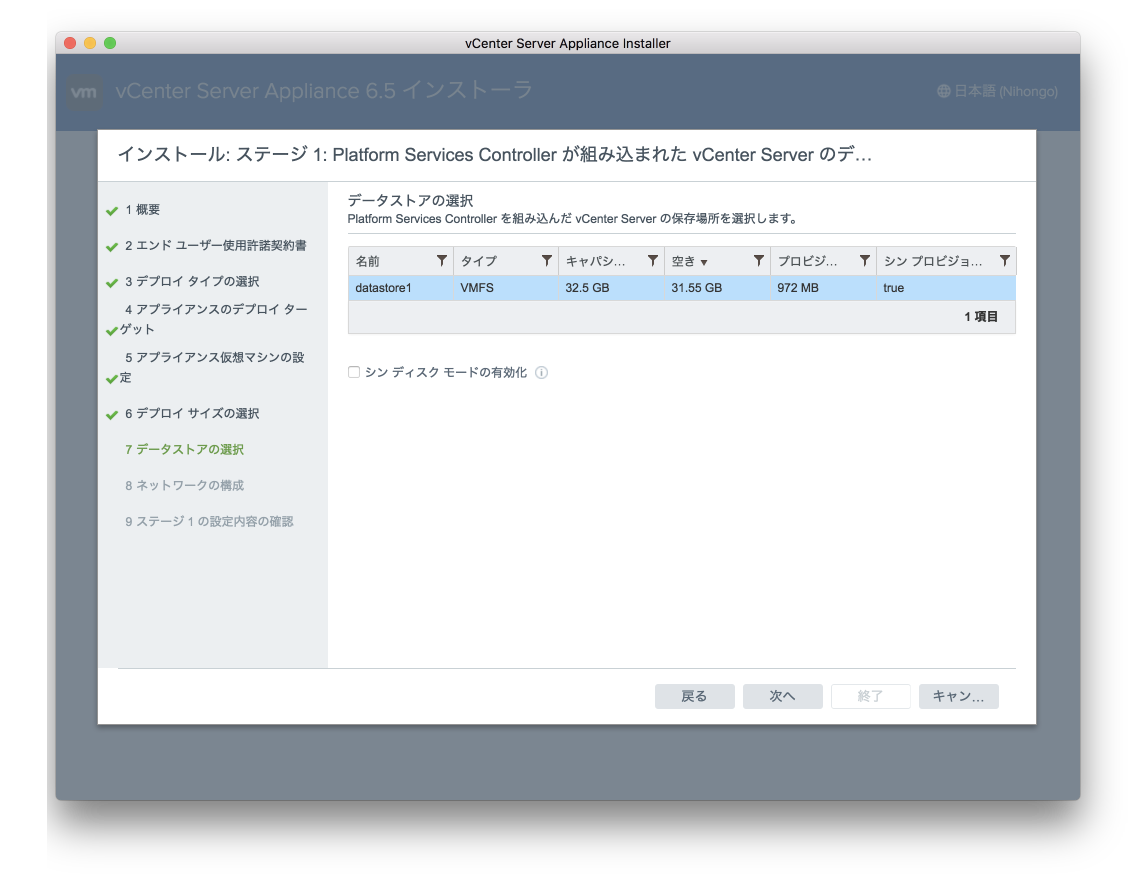This screenshot has height=880, width=1136.
Task: Click the vm logo in the header
Action: click(83, 91)
